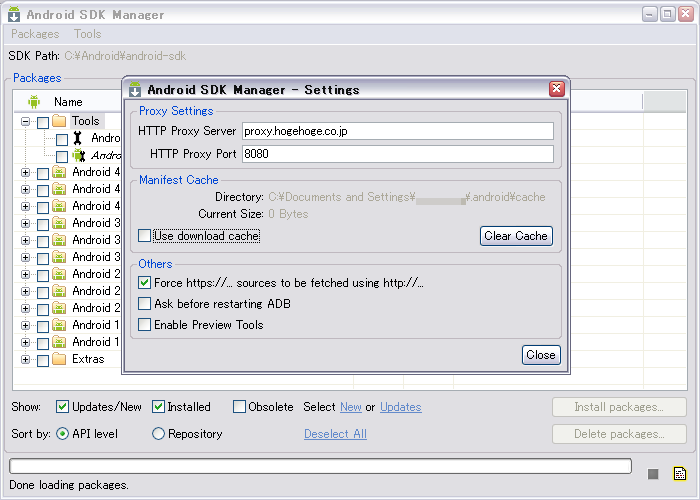Screen dimensions: 700x500
Task: Click the Close button in Settings dialog
Action: (541, 355)
